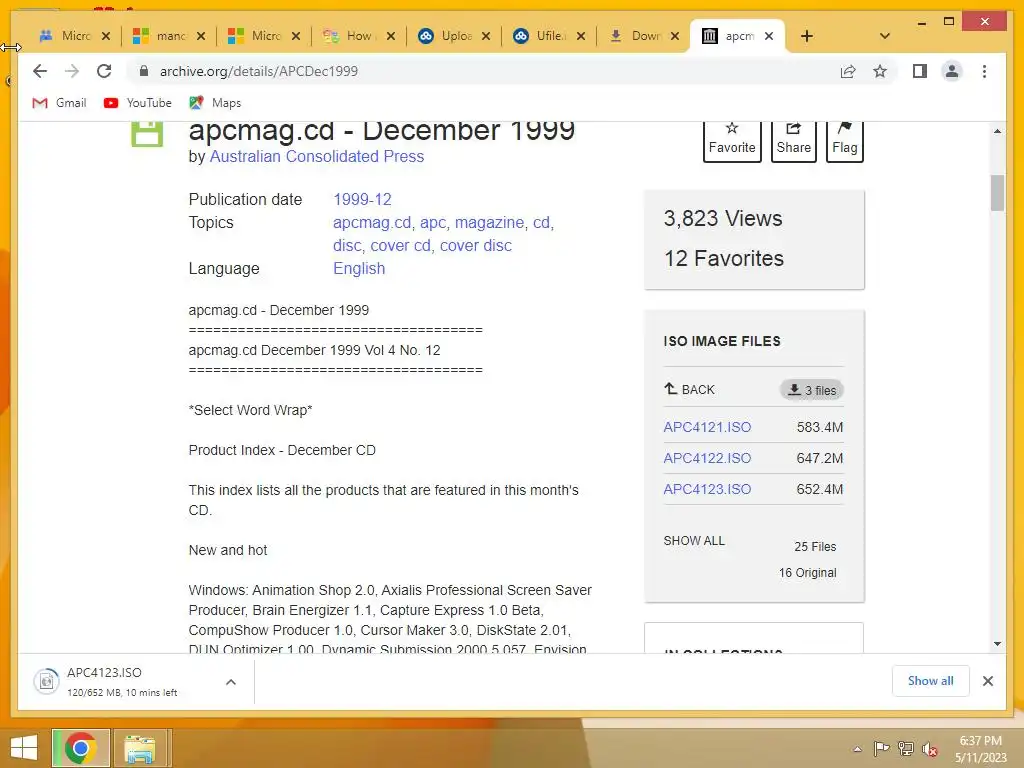This screenshot has width=1024, height=768.
Task: Click the address bar padlock icon
Action: [x=144, y=71]
